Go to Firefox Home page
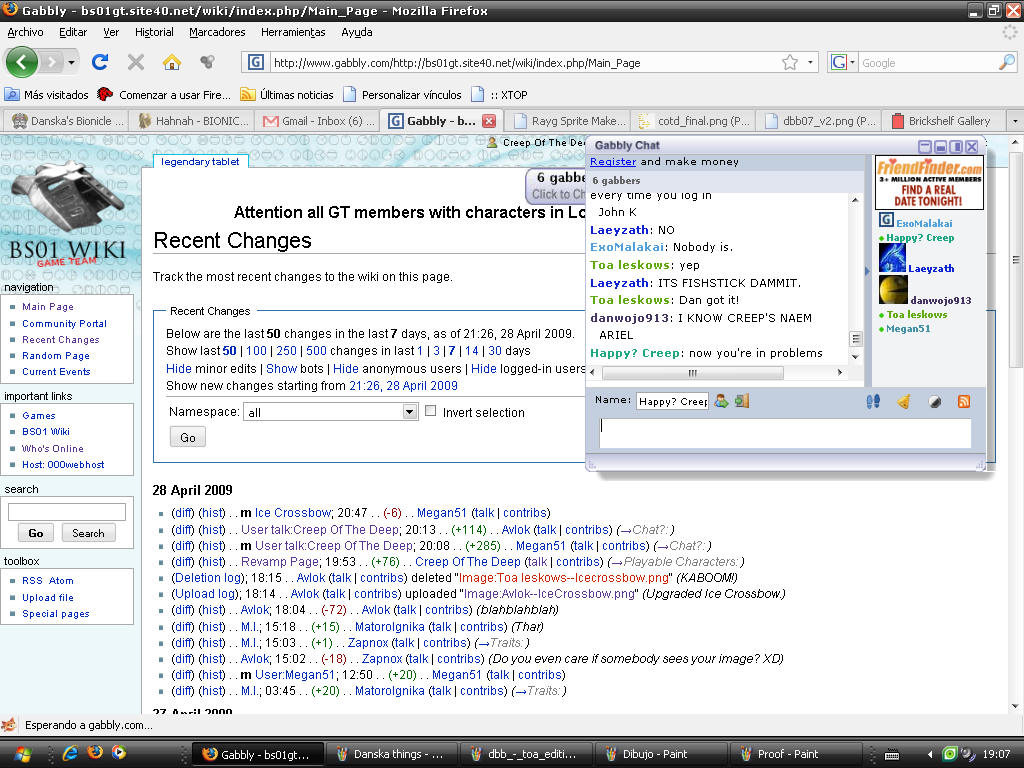The width and height of the screenshot is (1024, 768). click(x=172, y=62)
